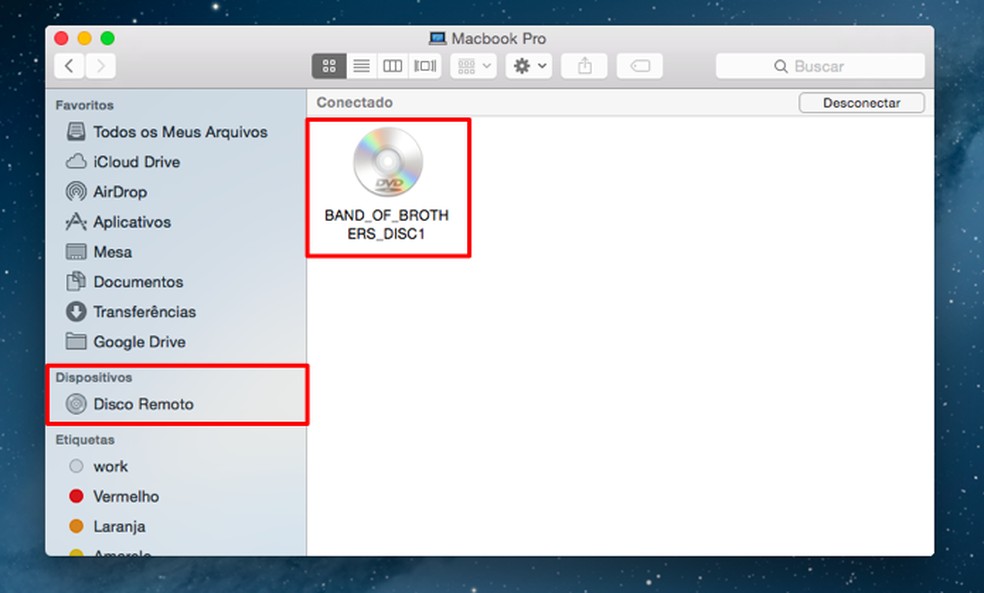Image resolution: width=984 pixels, height=593 pixels.
Task: Click the Edit Tags toolbar button
Action: click(x=639, y=66)
